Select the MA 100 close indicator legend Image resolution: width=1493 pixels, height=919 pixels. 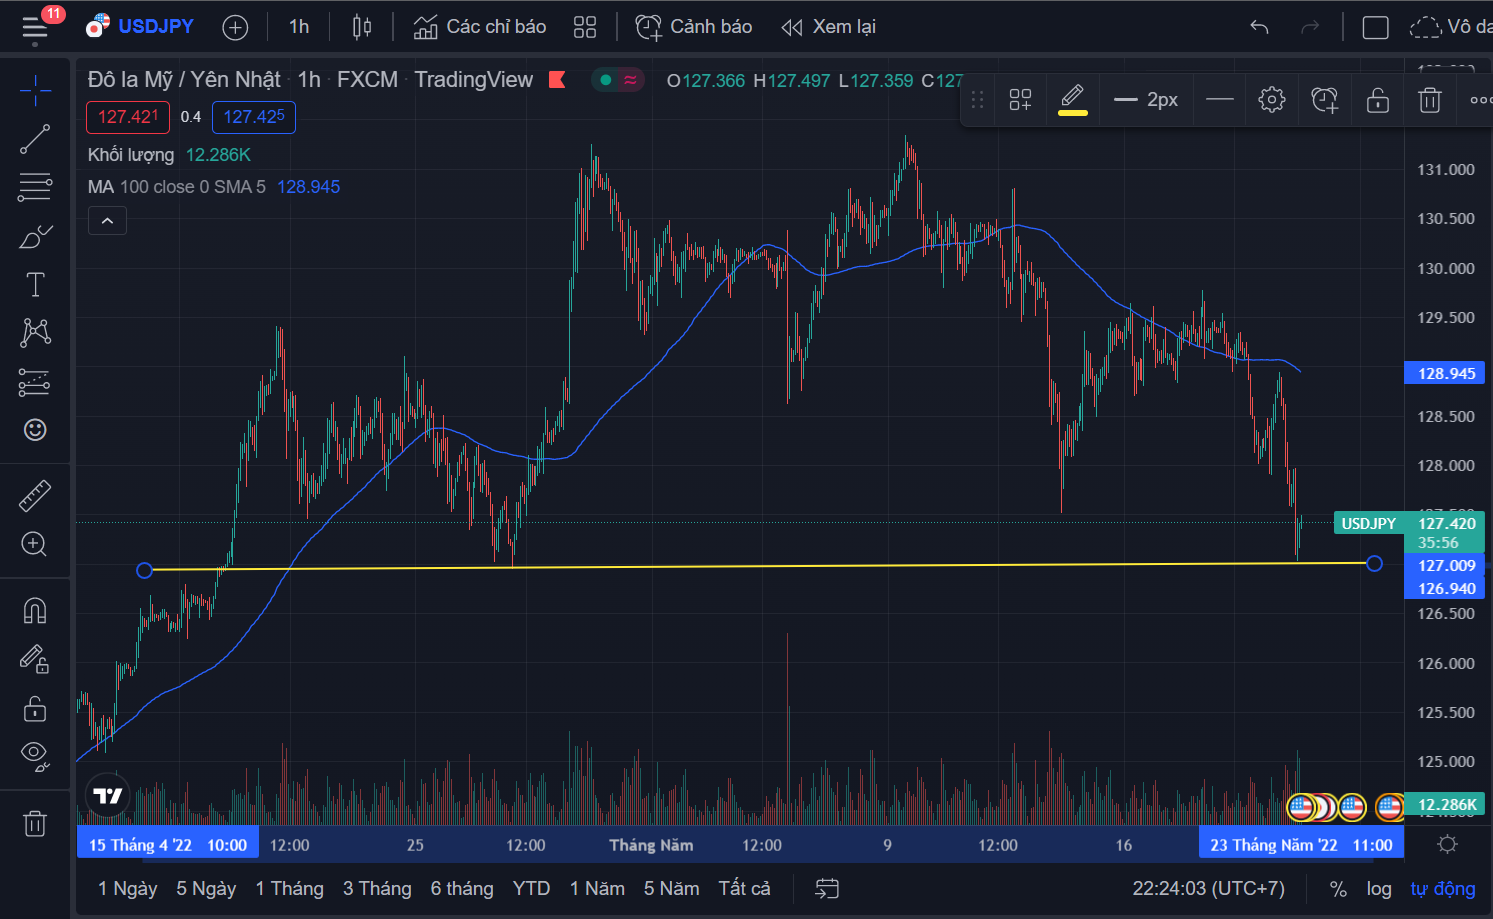pos(176,187)
